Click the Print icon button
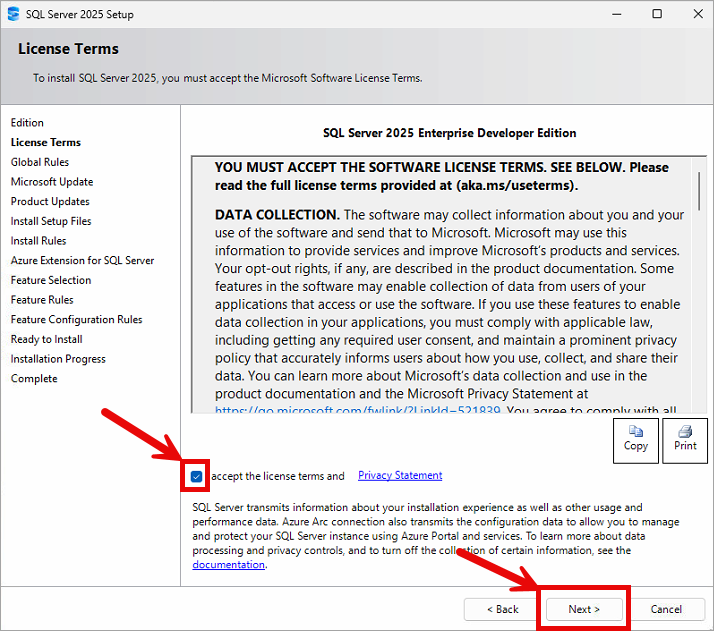 (x=685, y=440)
